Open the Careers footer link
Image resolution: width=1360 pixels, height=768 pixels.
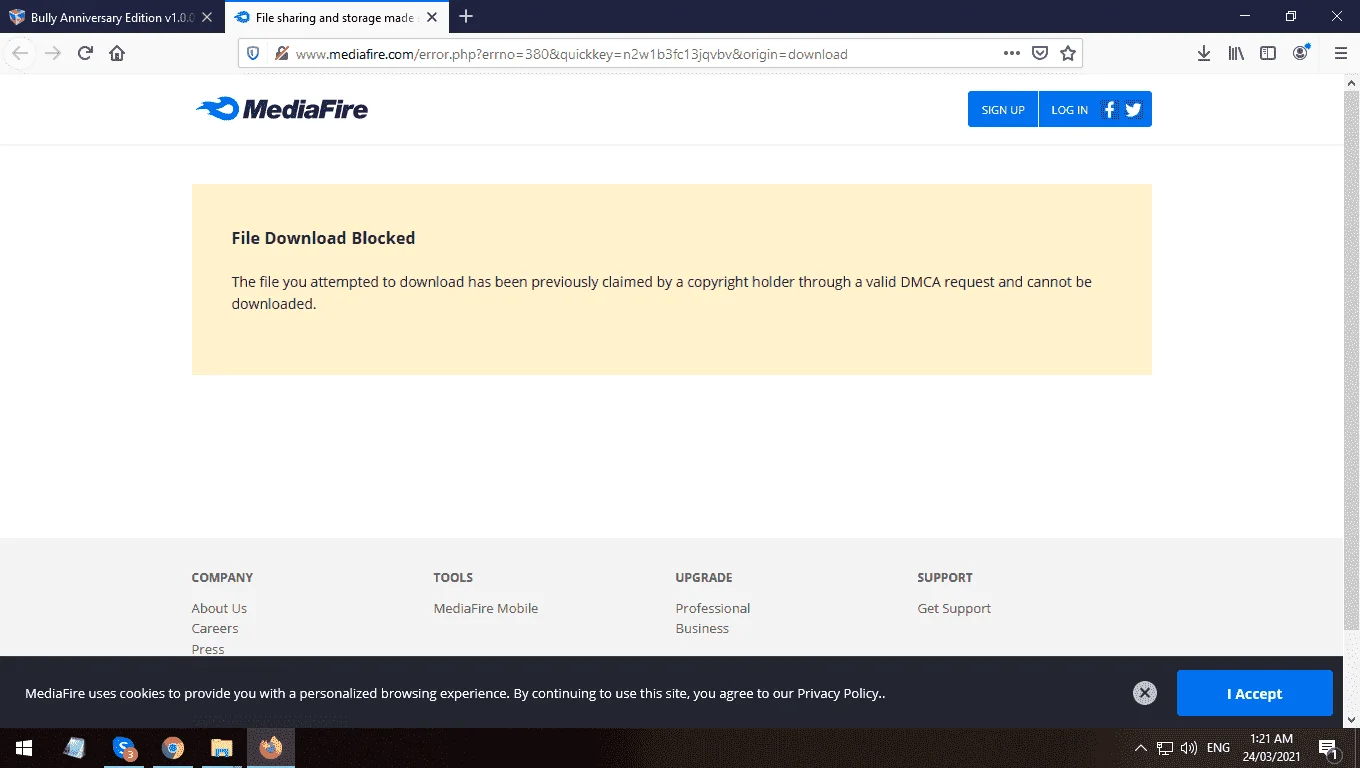pos(215,628)
